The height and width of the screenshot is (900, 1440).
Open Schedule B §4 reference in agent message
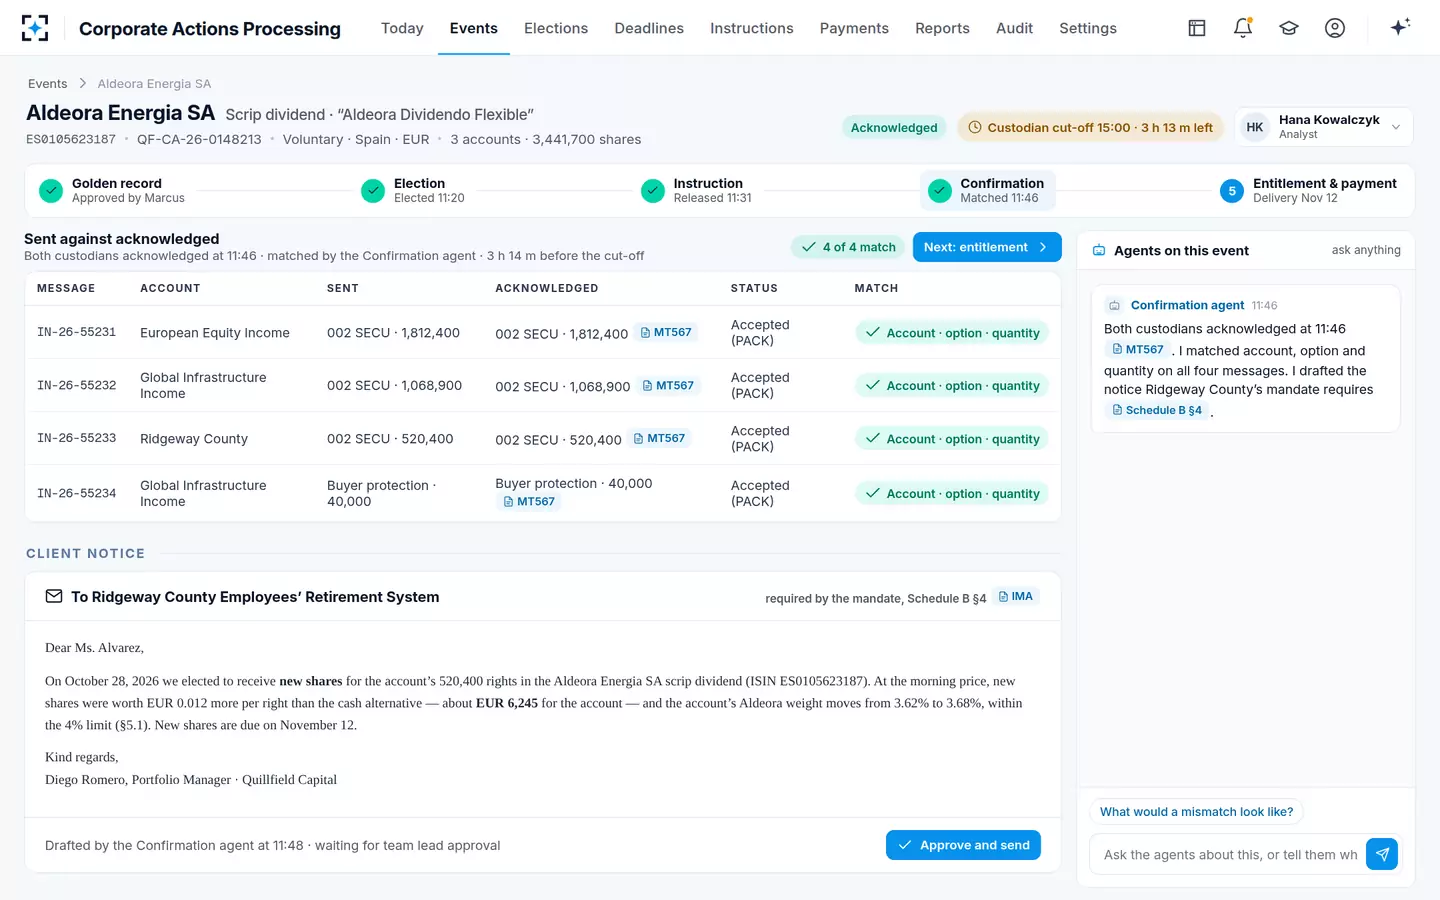point(1158,410)
